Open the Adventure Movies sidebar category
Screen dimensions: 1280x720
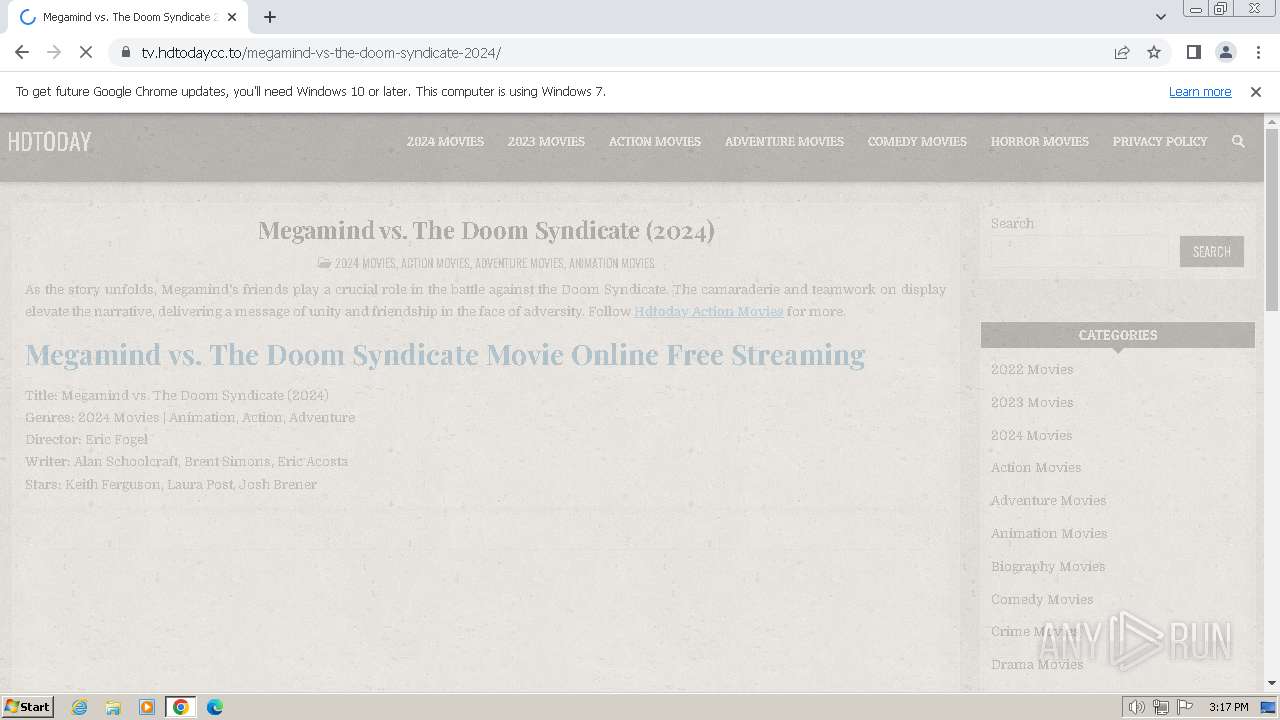1048,500
